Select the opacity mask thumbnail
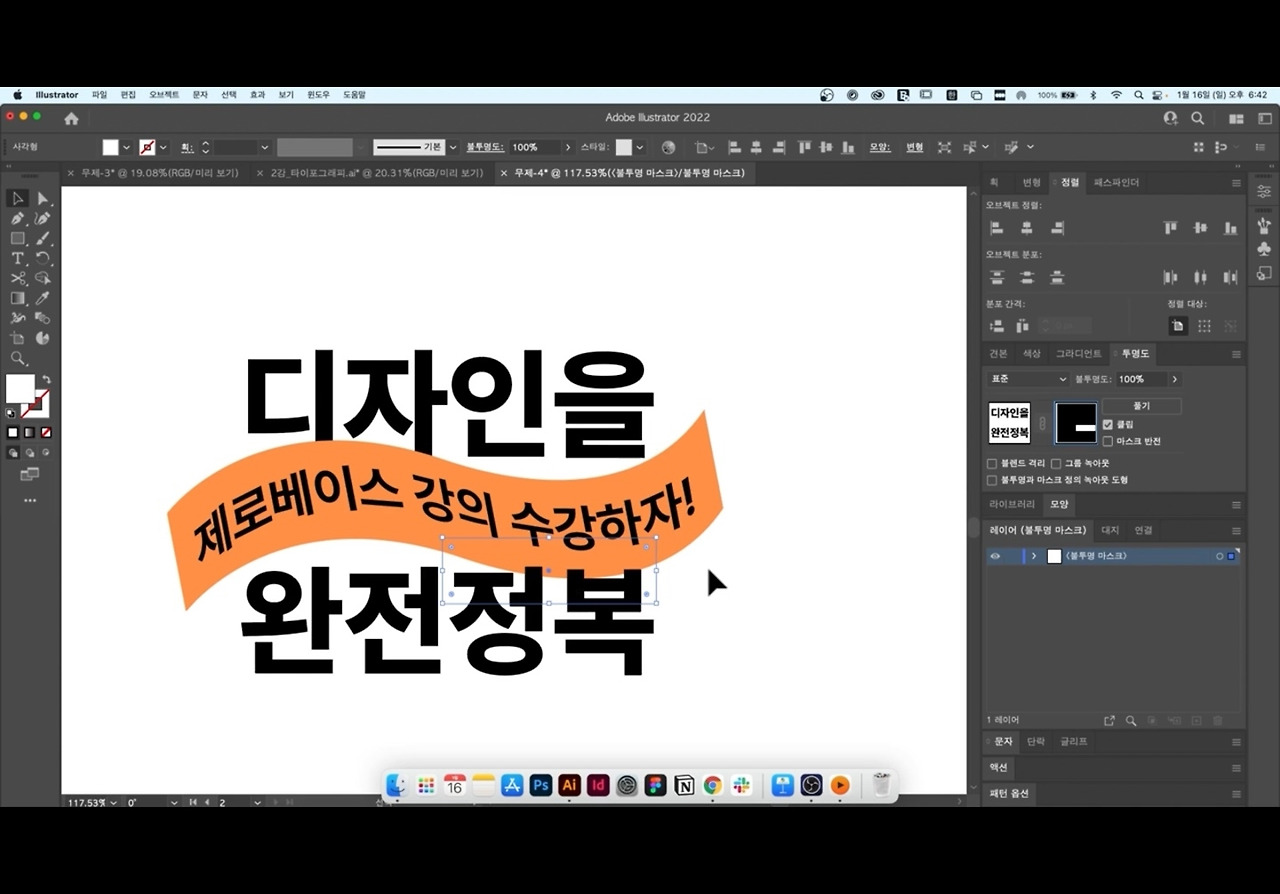Viewport: 1280px width, 894px height. coord(1076,423)
